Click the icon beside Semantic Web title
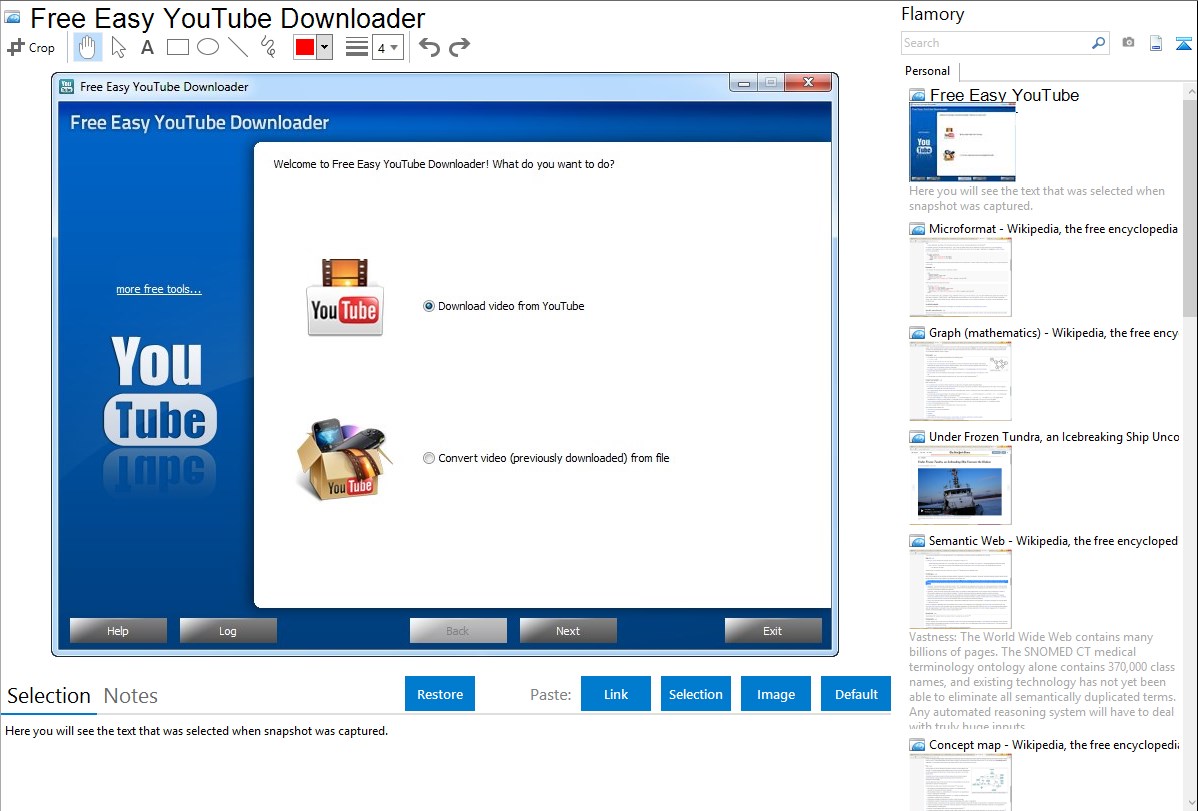Screen dimensions: 1198x811 pos(917,541)
